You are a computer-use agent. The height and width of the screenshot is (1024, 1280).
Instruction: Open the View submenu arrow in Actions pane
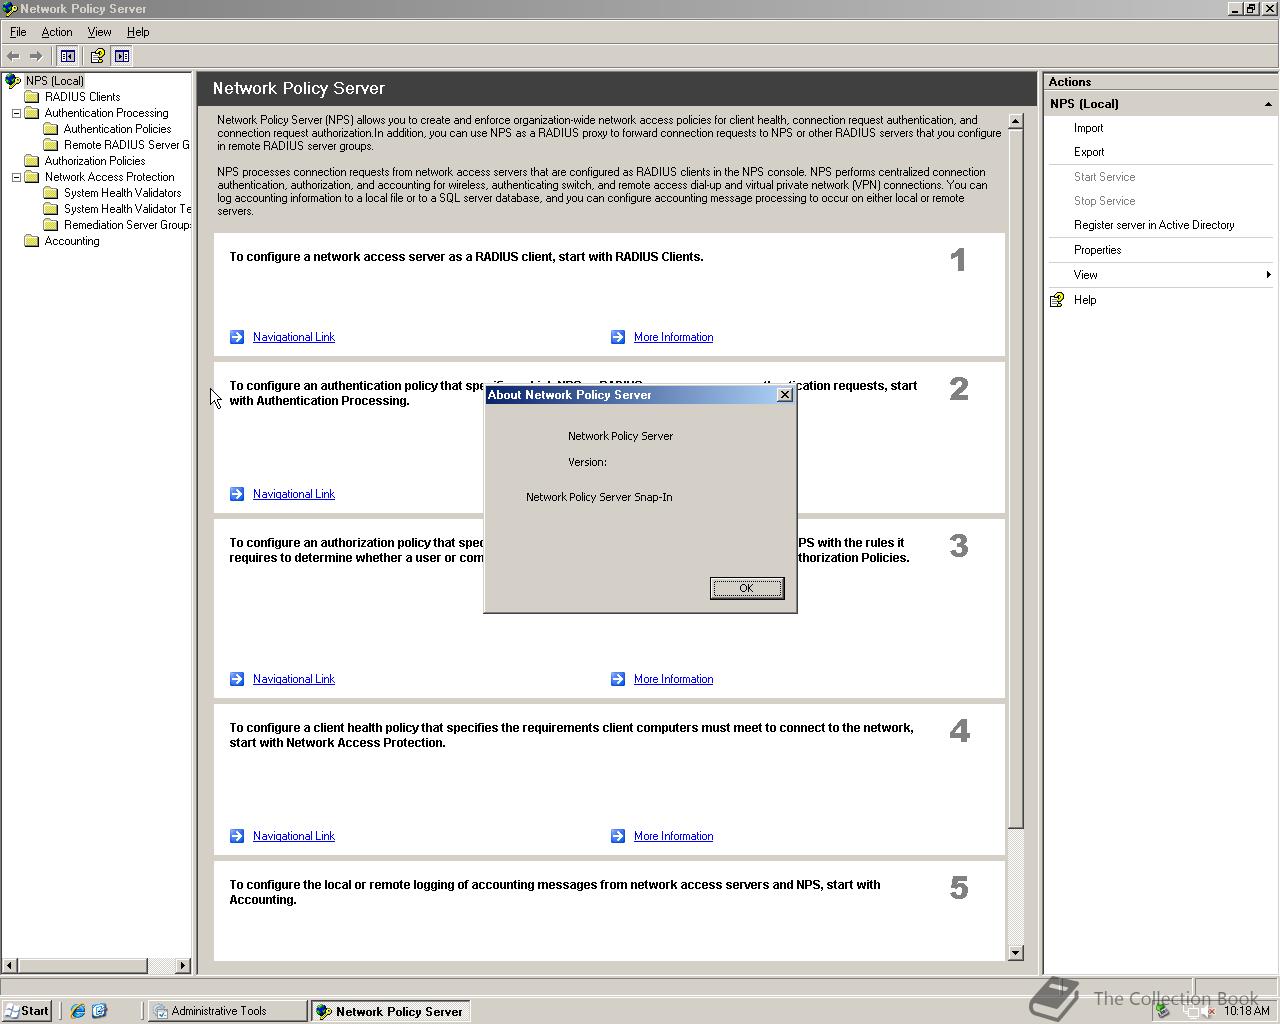[1268, 275]
